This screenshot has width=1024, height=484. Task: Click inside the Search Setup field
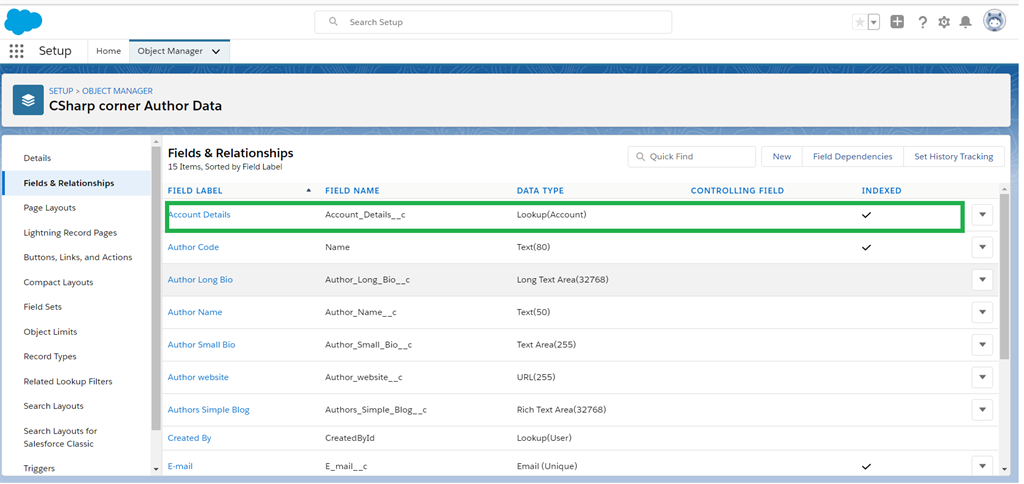[493, 22]
